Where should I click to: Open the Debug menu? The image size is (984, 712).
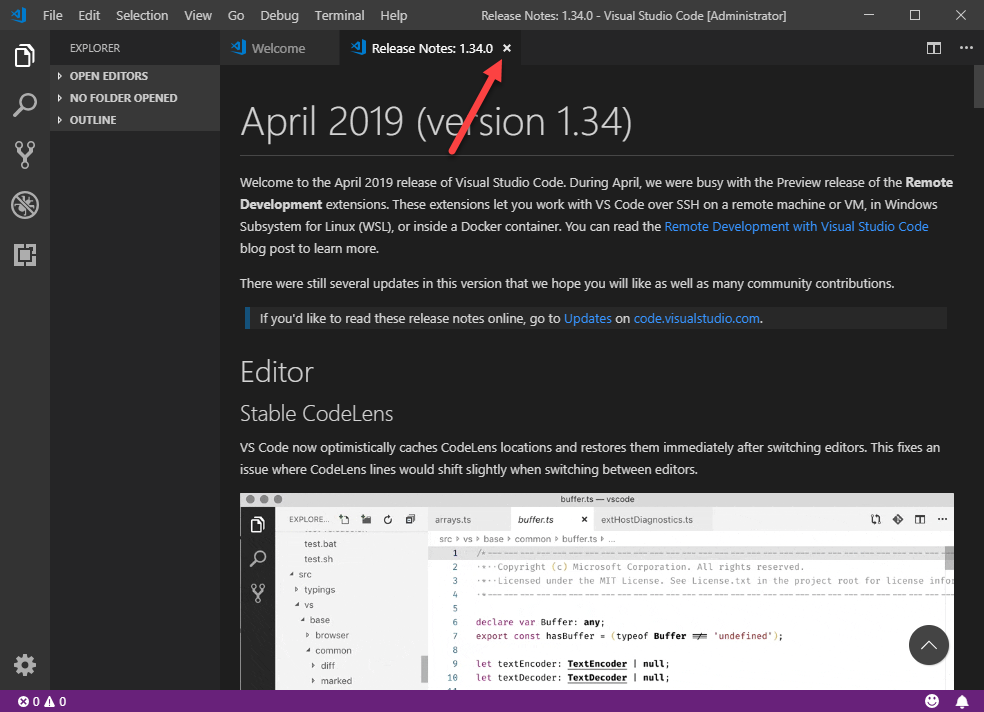point(279,15)
